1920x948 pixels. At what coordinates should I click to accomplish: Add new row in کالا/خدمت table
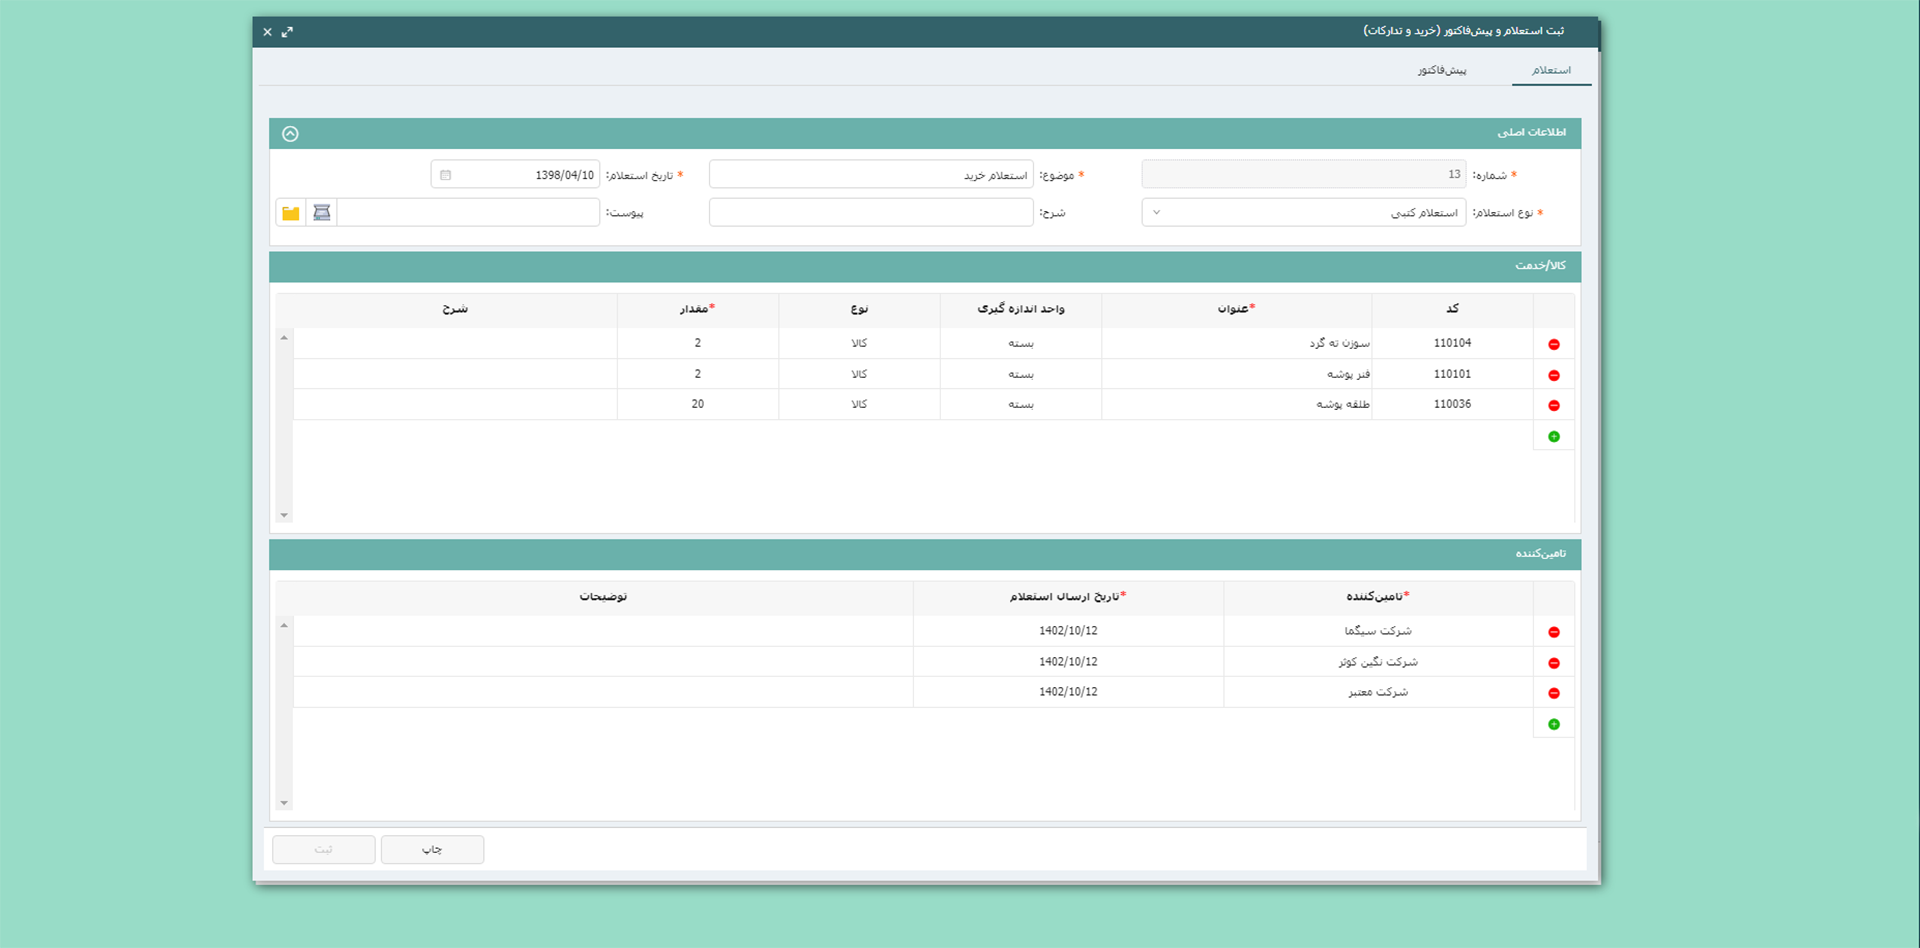pyautogui.click(x=1553, y=436)
